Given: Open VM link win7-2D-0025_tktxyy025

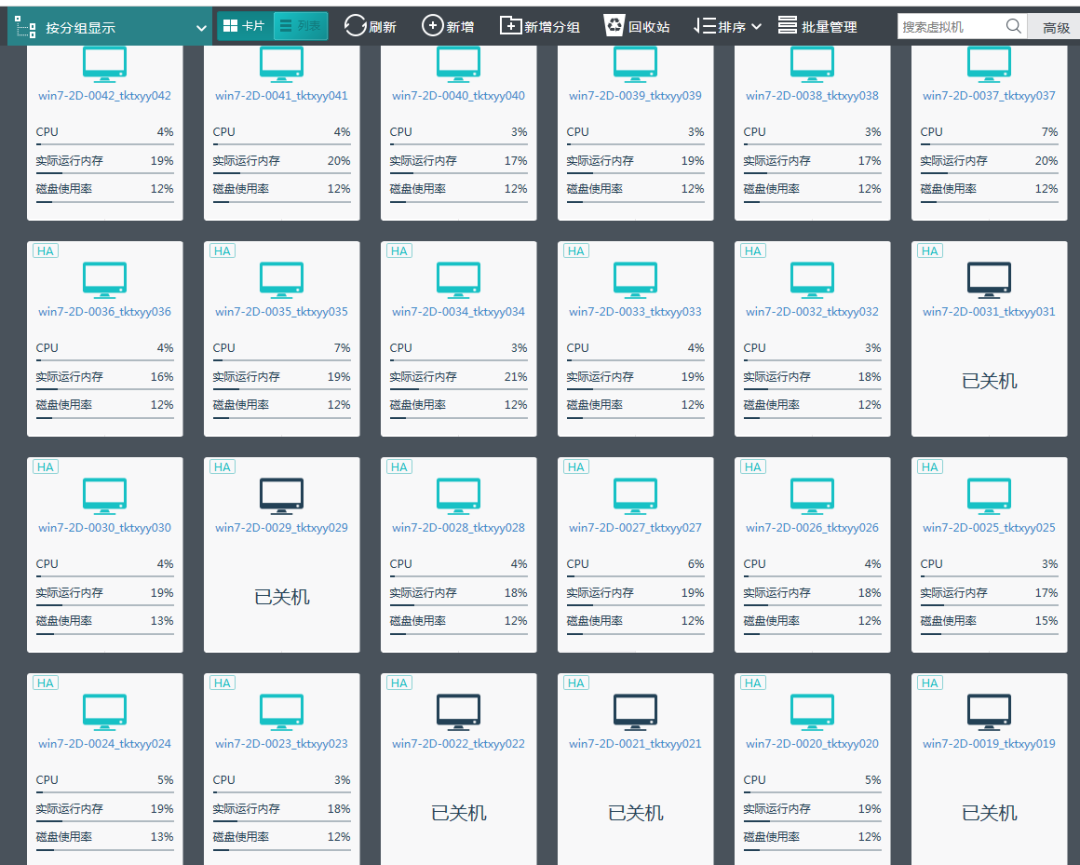Looking at the screenshot, I should (989, 528).
